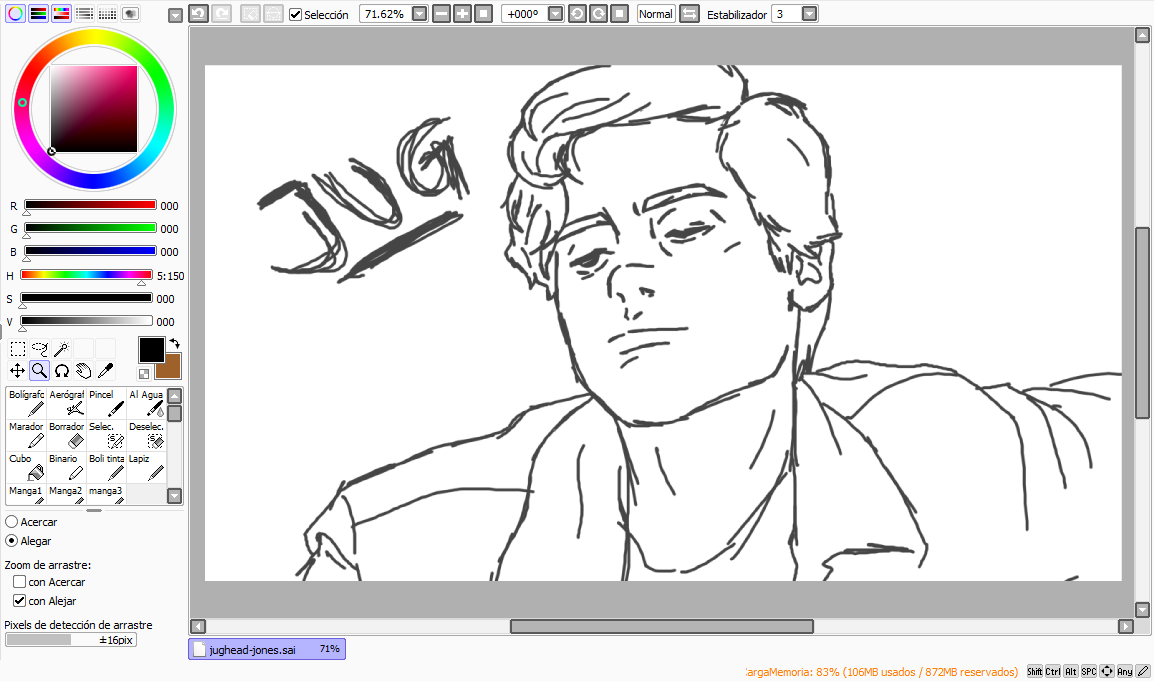Click the Redo arrow button
1154x686 pixels.
221,13
